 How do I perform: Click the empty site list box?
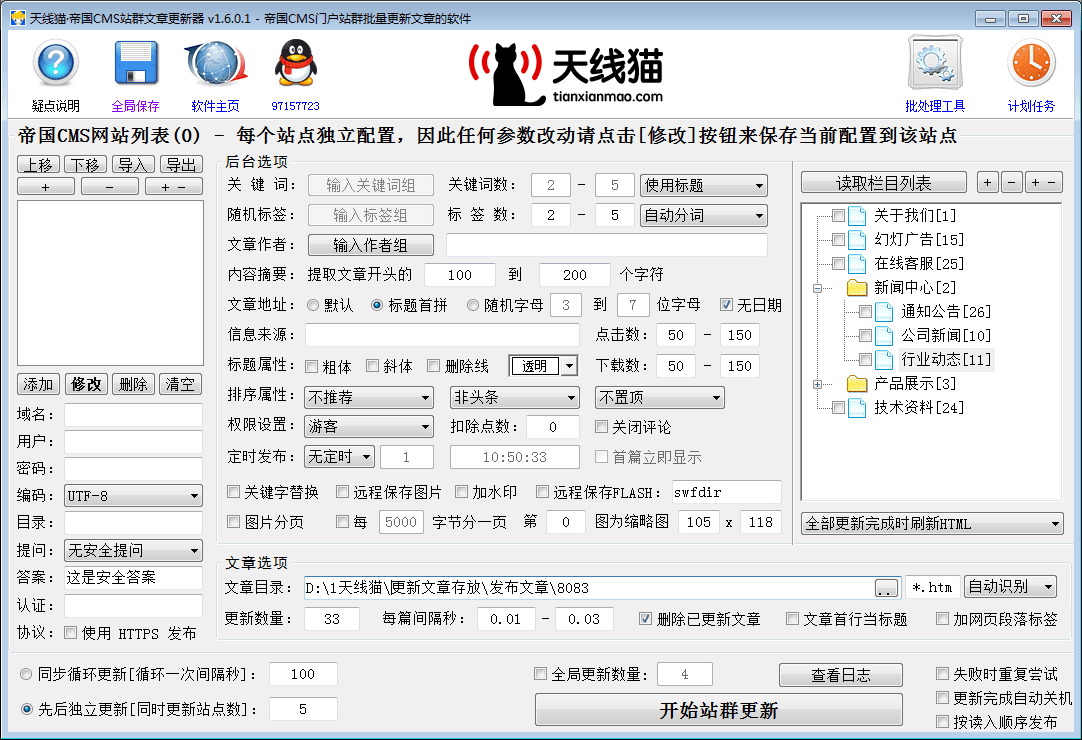click(110, 283)
